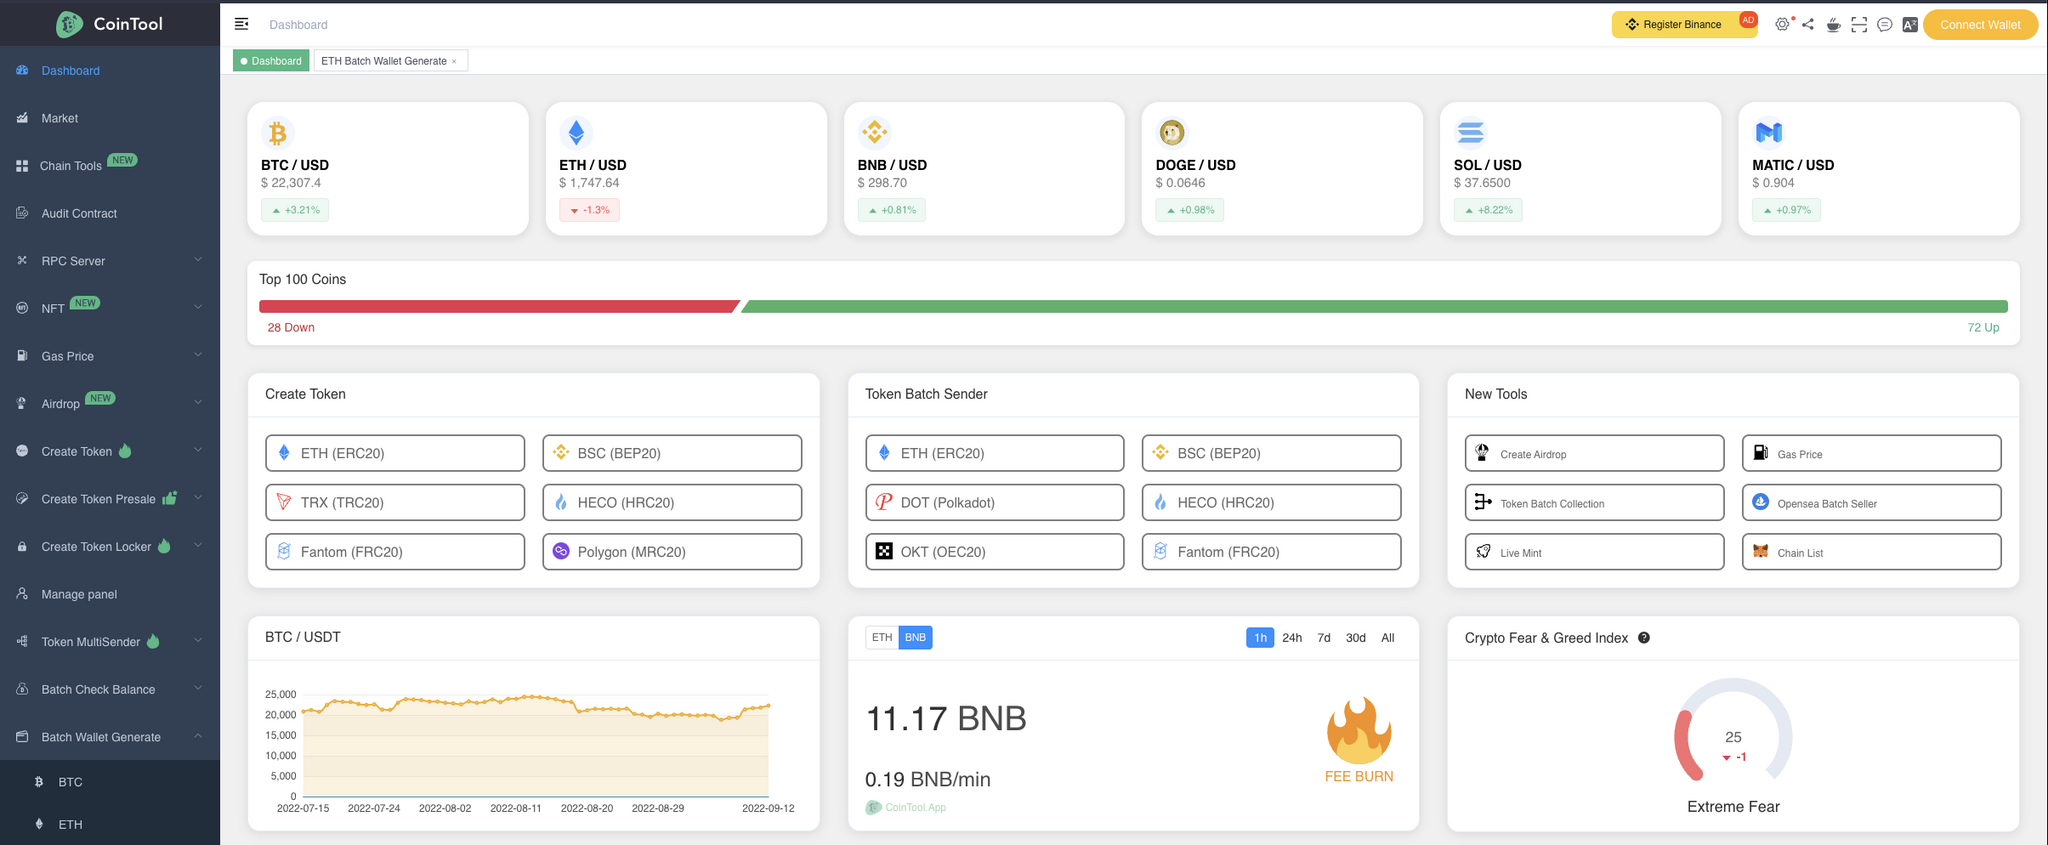2048x845 pixels.
Task: Click the Chain Tools grid icon
Action: click(x=22, y=166)
